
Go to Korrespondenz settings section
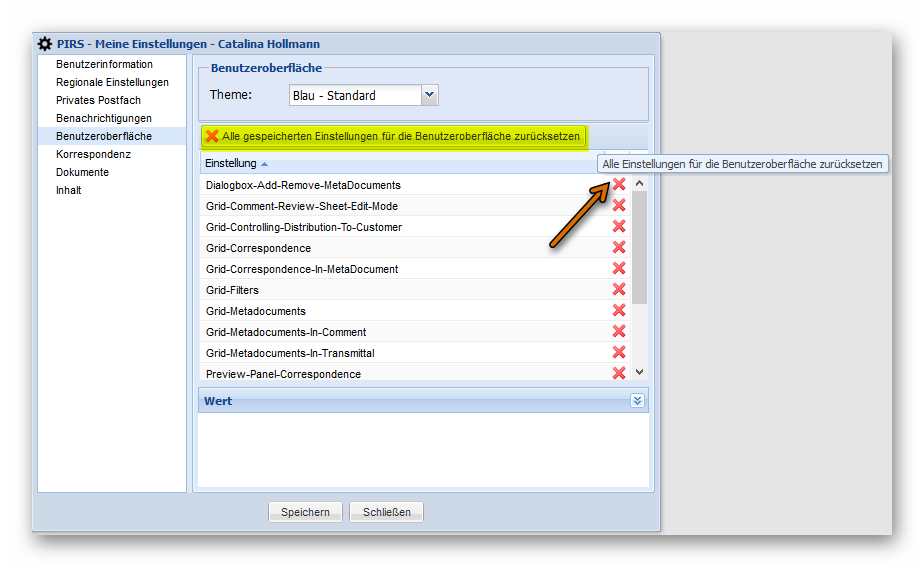pyautogui.click(x=93, y=154)
